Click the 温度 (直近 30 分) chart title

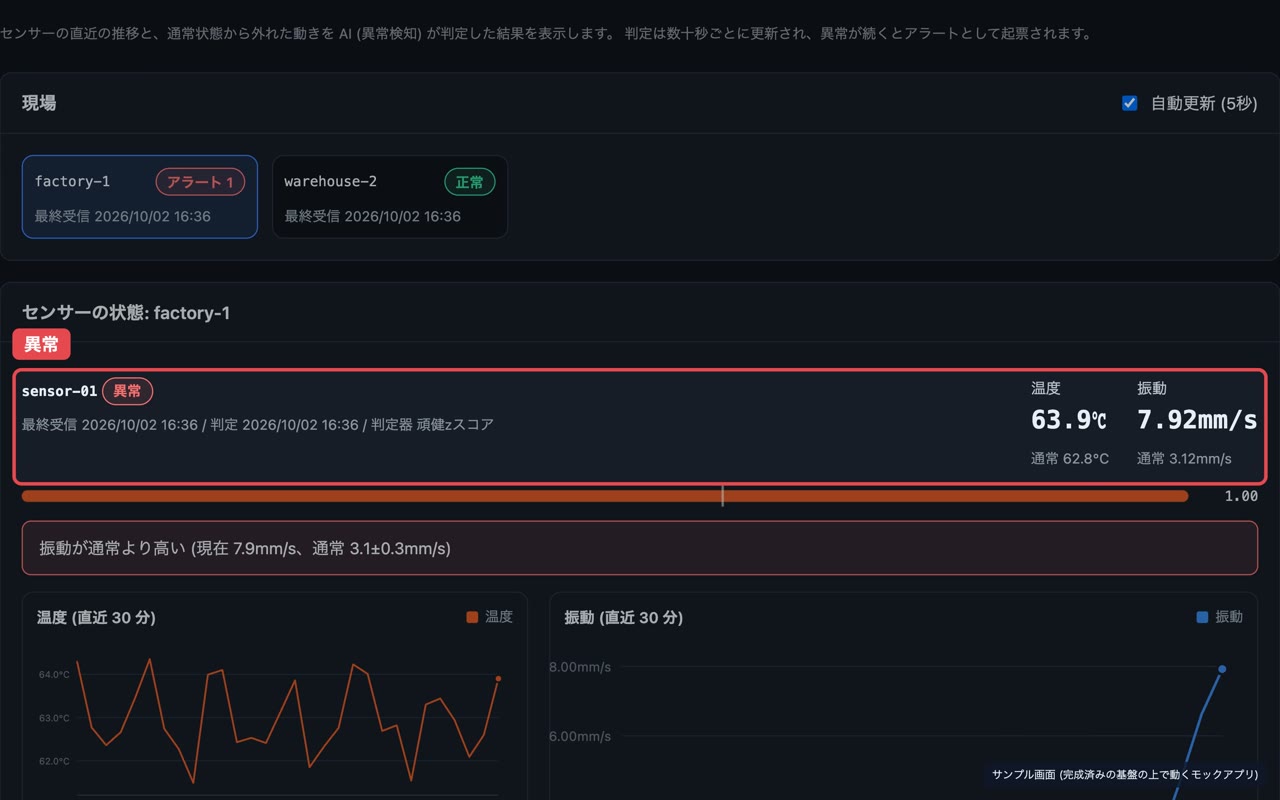pos(96,618)
